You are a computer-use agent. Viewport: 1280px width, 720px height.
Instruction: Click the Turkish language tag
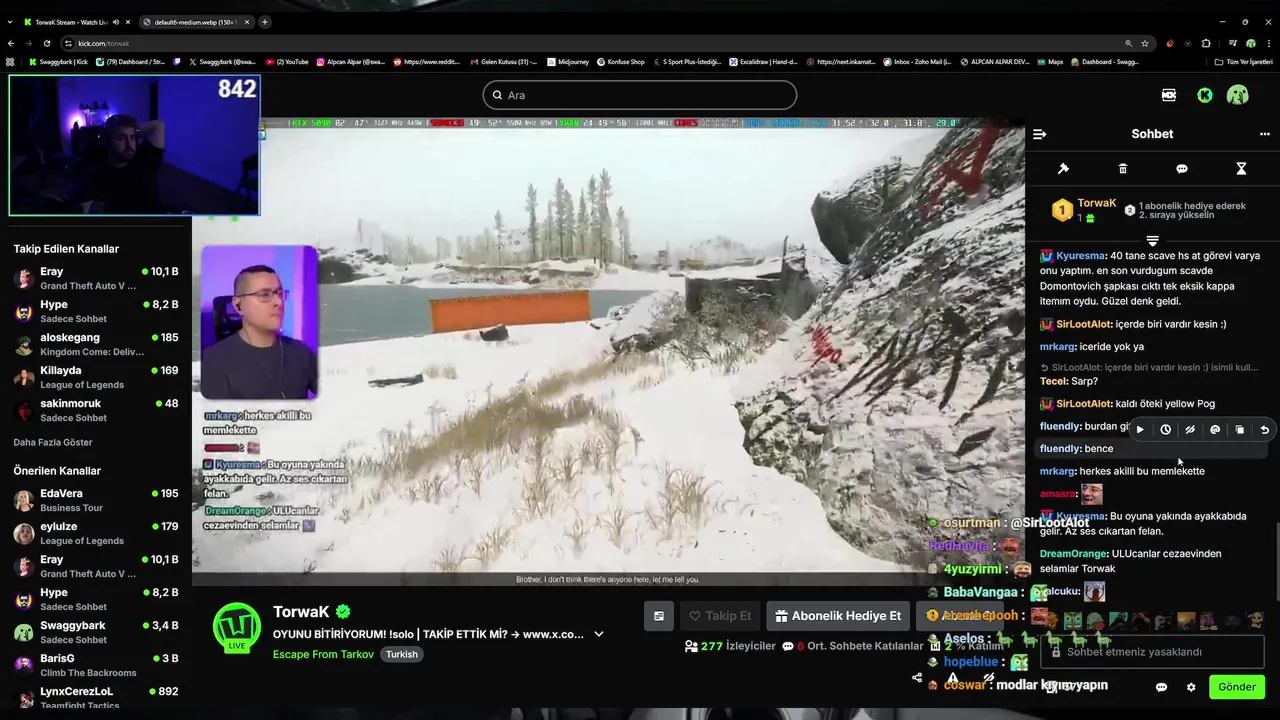(x=402, y=655)
